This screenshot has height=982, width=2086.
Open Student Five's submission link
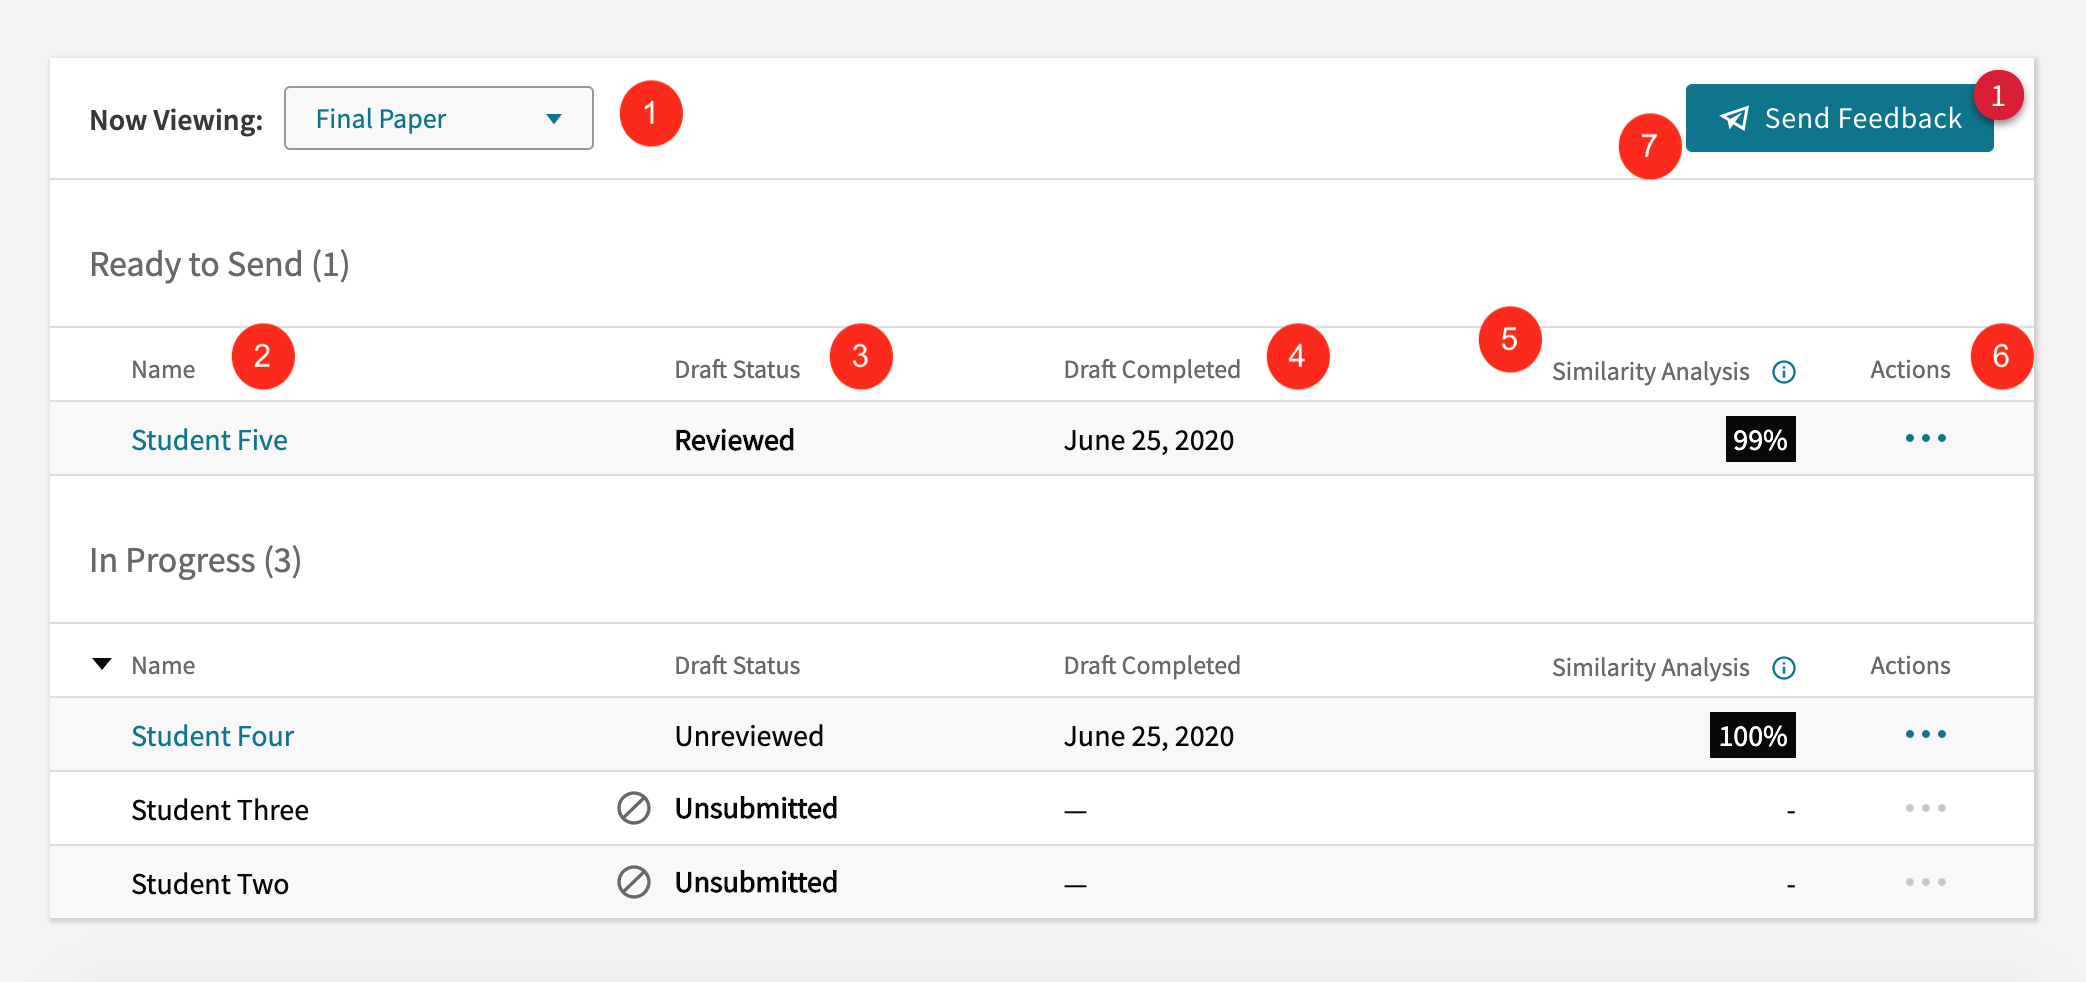[209, 439]
